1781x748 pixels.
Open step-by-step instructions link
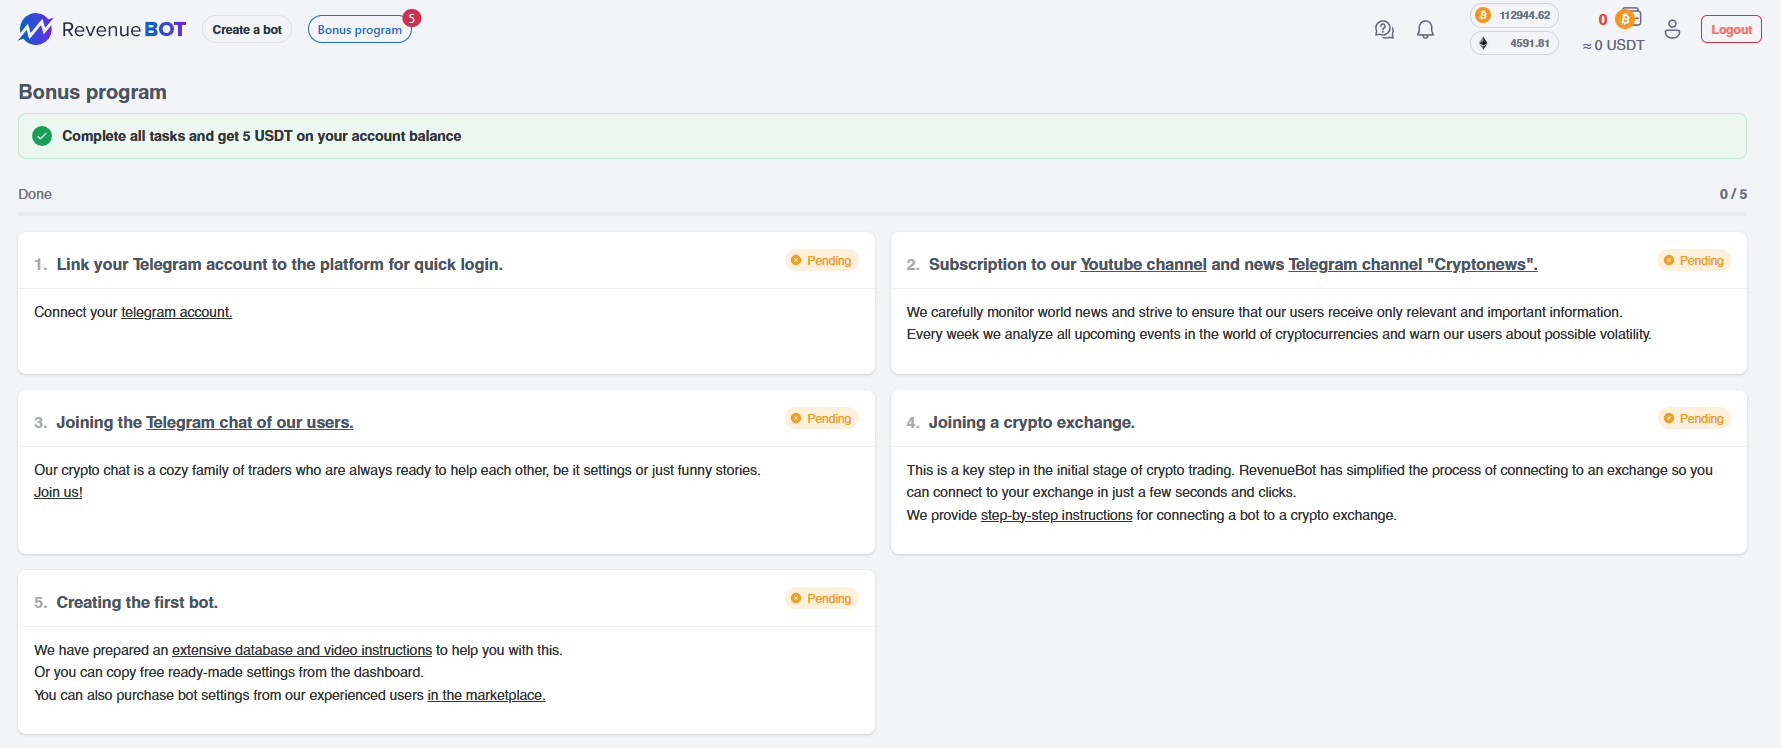pos(1056,515)
